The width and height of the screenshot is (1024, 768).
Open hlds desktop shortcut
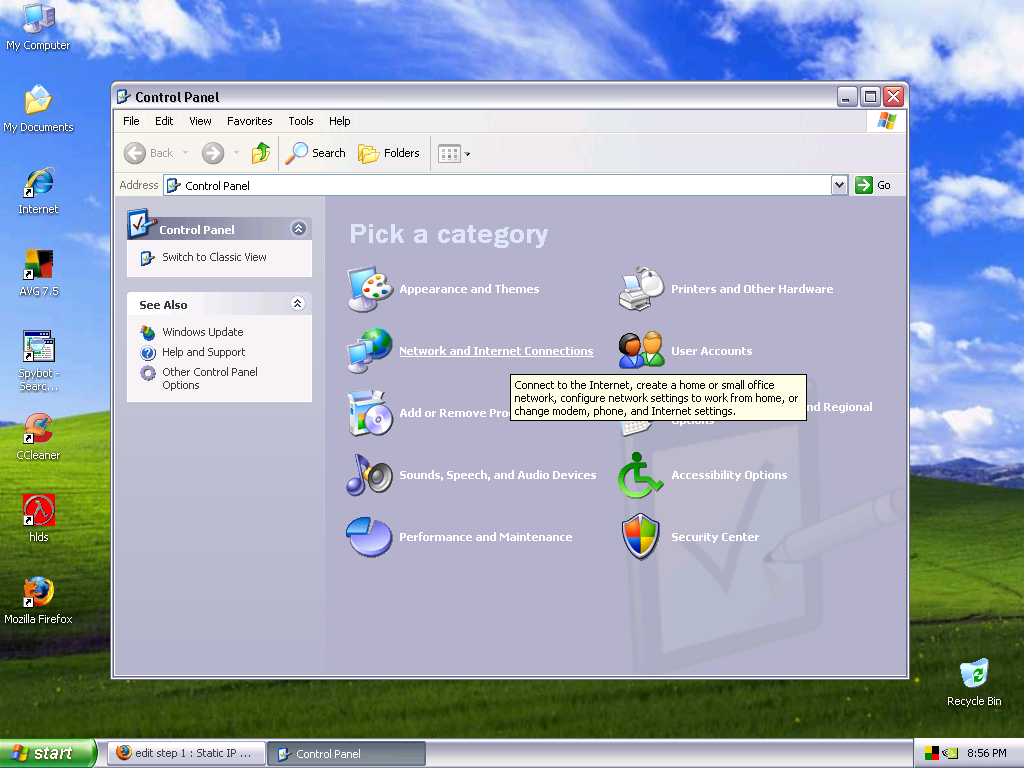click(x=39, y=519)
